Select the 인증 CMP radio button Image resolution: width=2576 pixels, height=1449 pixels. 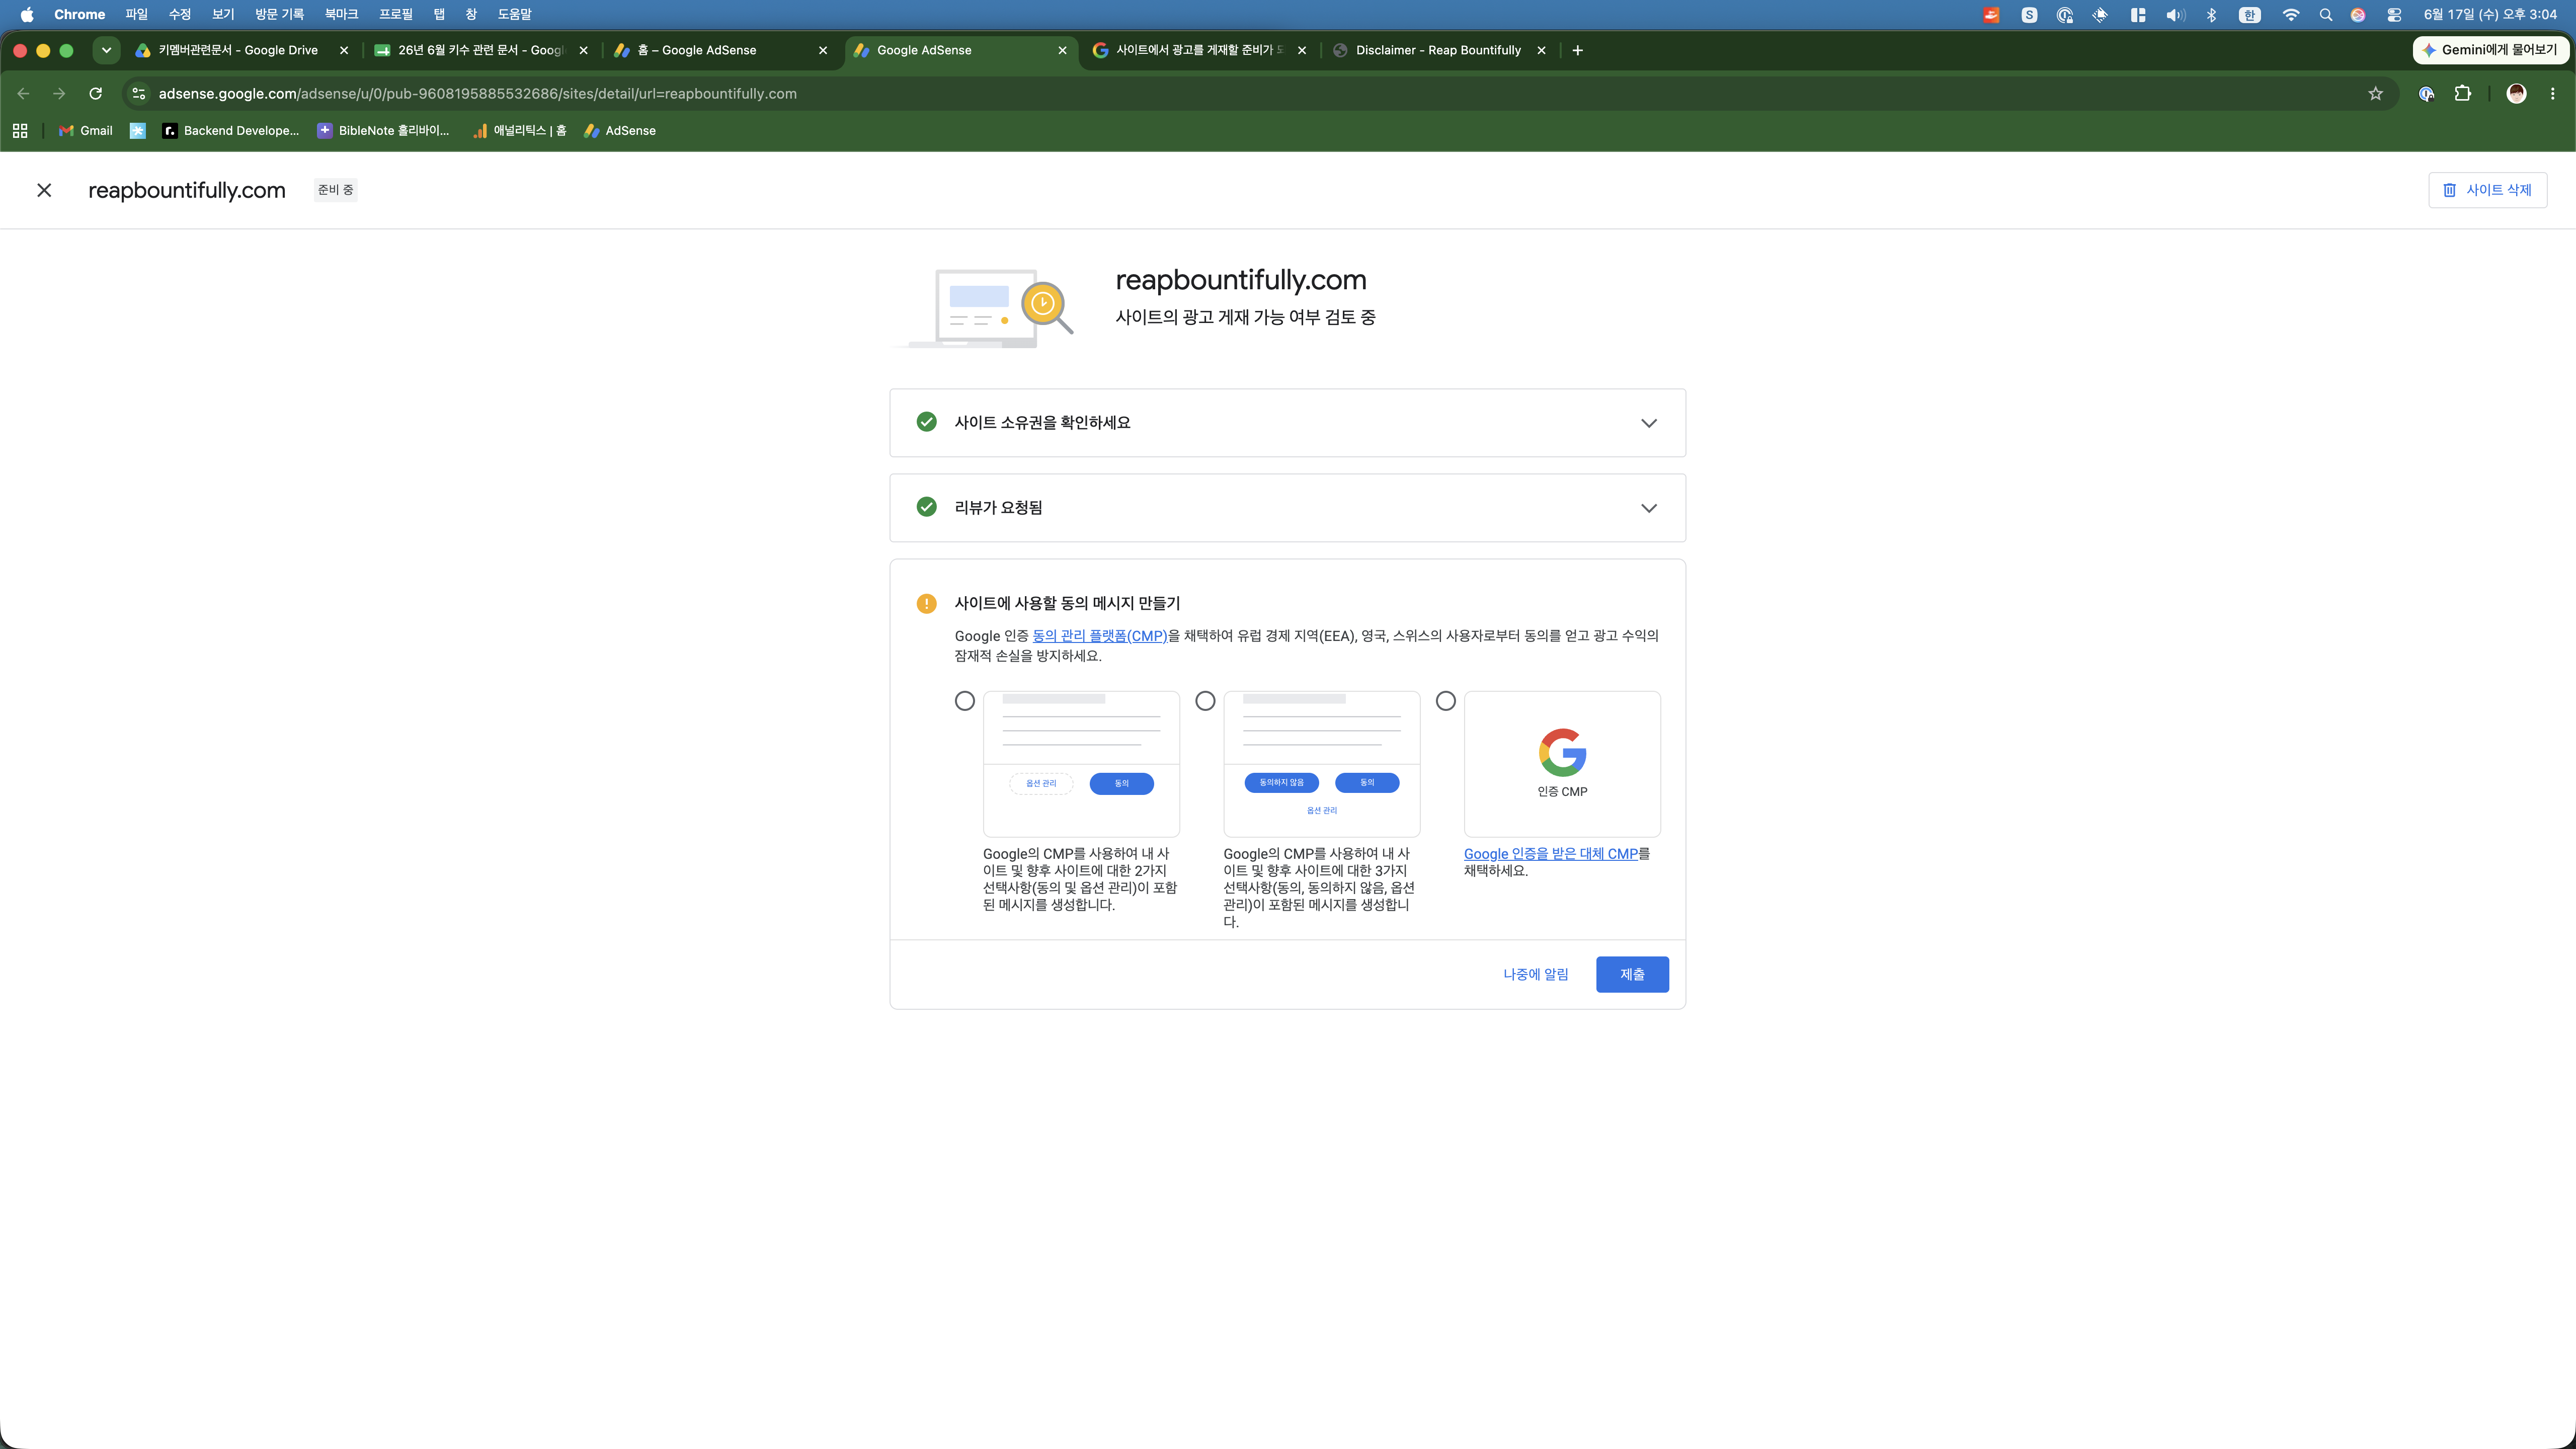tap(1445, 701)
